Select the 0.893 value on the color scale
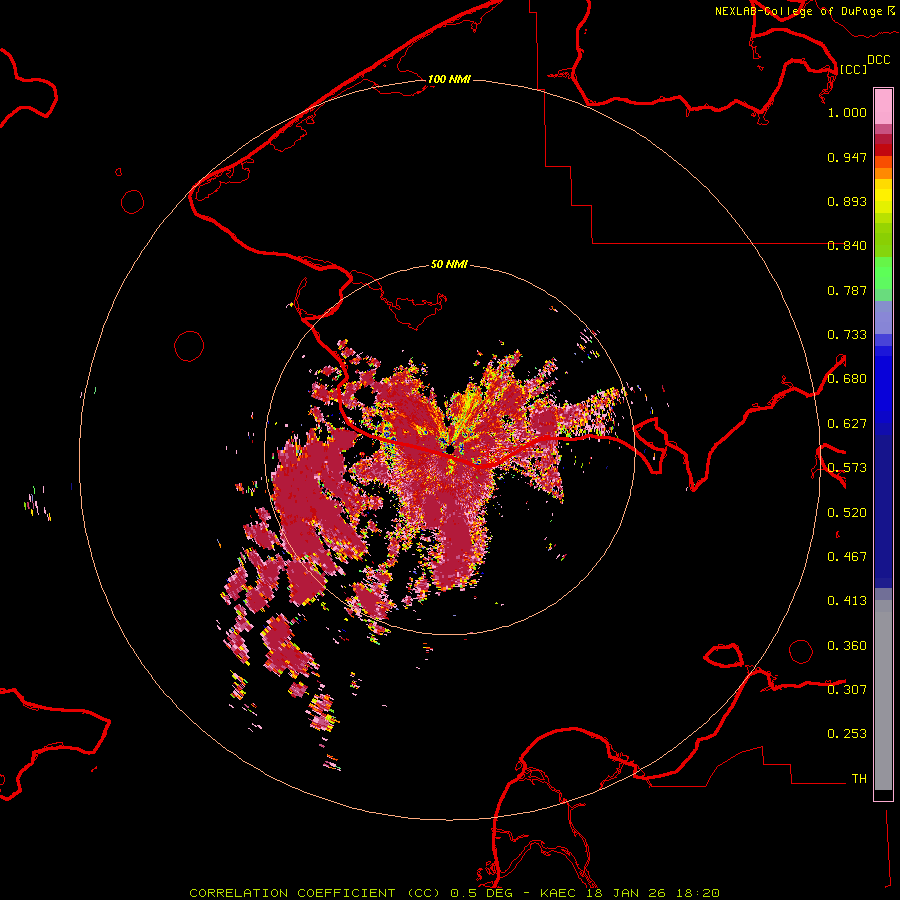 pyautogui.click(x=847, y=201)
